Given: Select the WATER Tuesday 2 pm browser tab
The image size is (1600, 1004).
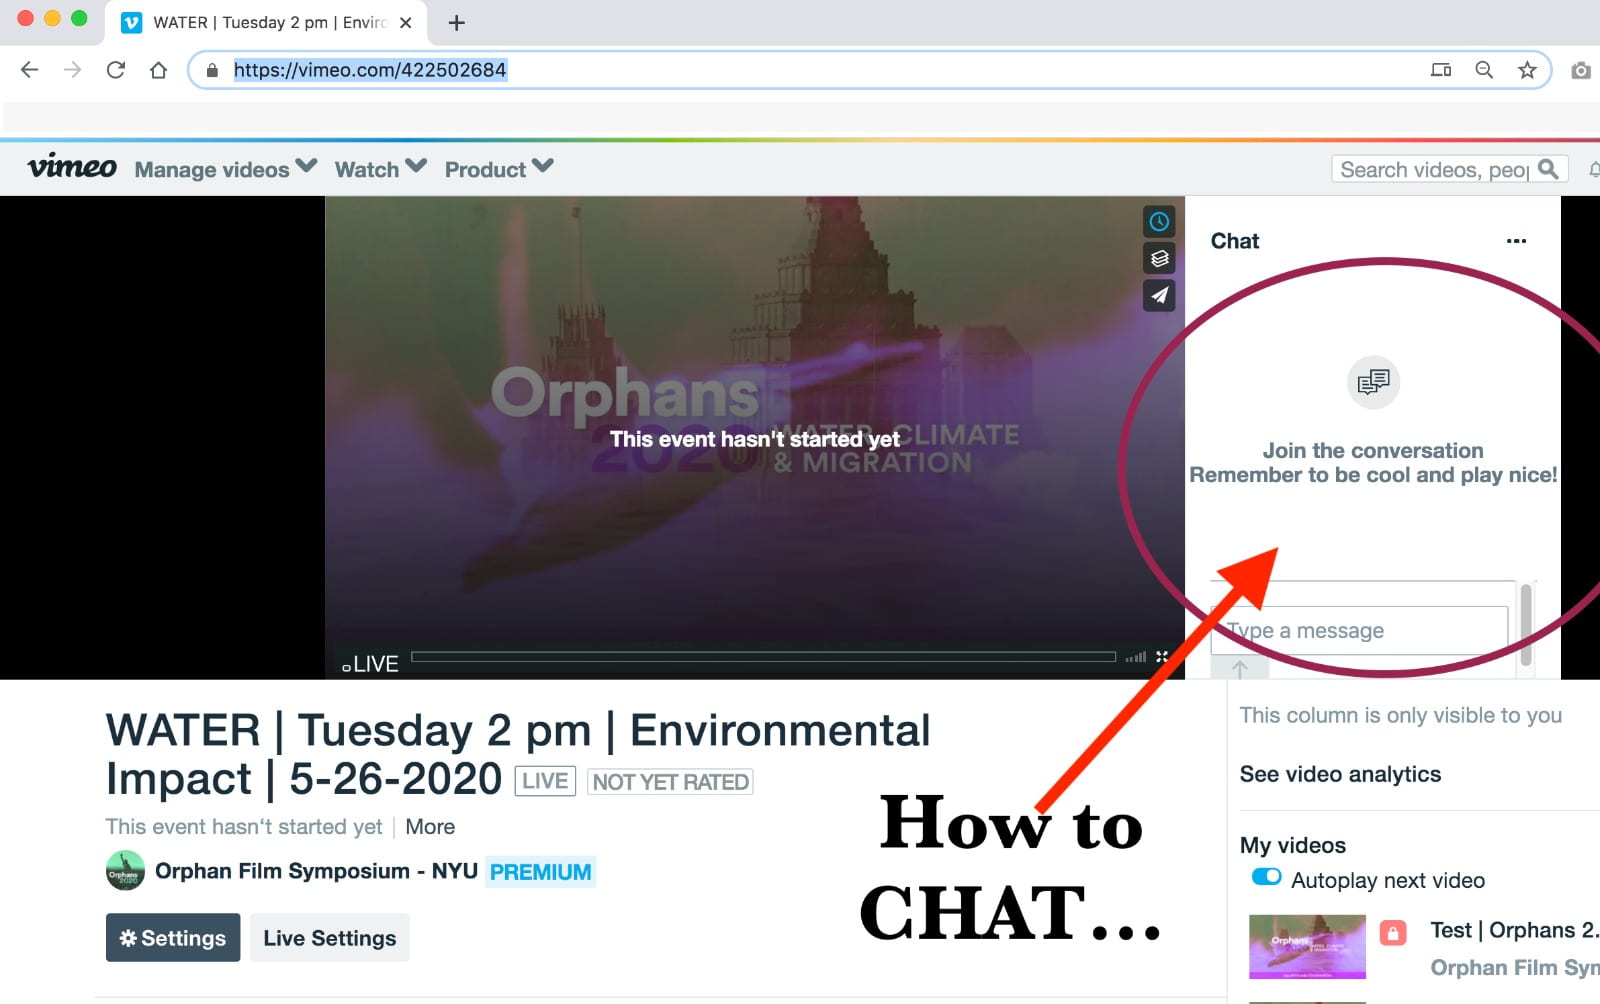Looking at the screenshot, I should click(x=265, y=22).
